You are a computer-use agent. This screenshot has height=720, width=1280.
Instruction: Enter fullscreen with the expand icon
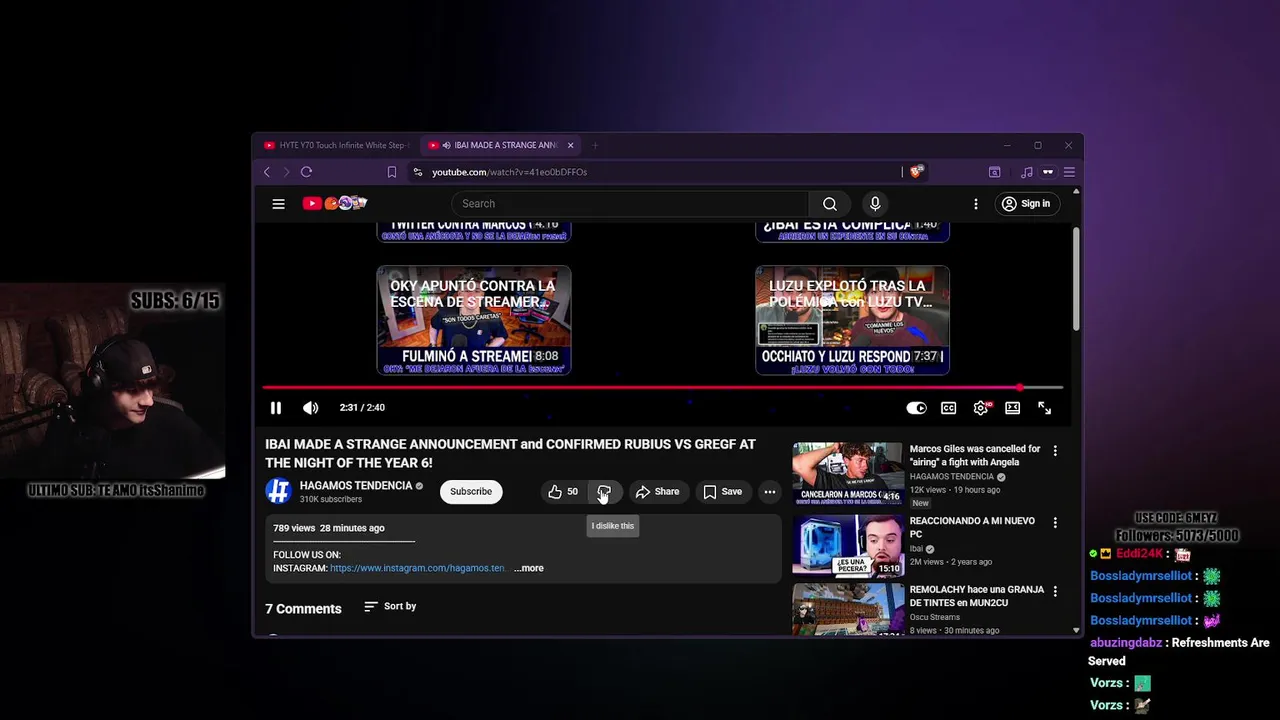[1044, 408]
